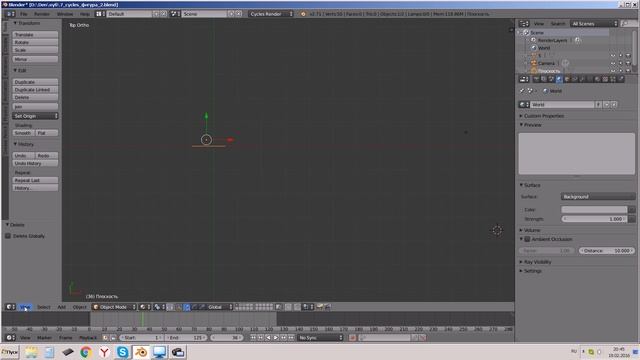
Task: Open the Render menu
Action: click(x=42, y=14)
